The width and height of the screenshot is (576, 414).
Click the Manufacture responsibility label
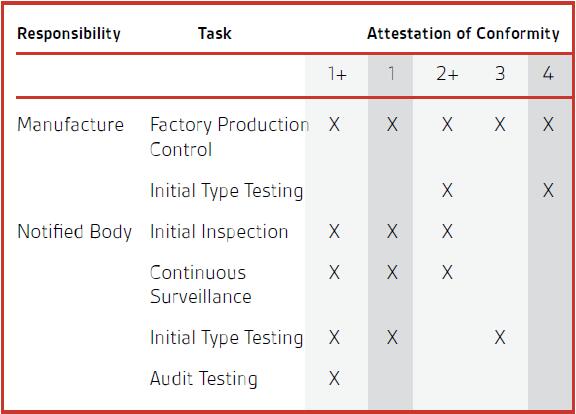[71, 124]
